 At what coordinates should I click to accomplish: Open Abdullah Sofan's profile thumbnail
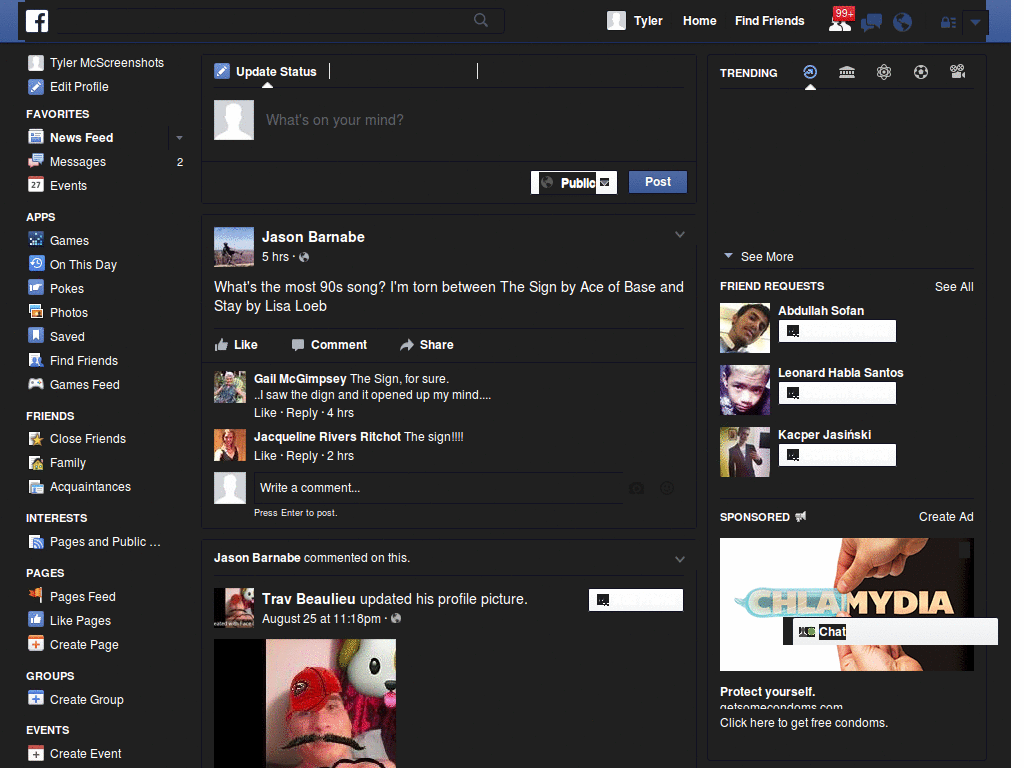pyautogui.click(x=744, y=328)
